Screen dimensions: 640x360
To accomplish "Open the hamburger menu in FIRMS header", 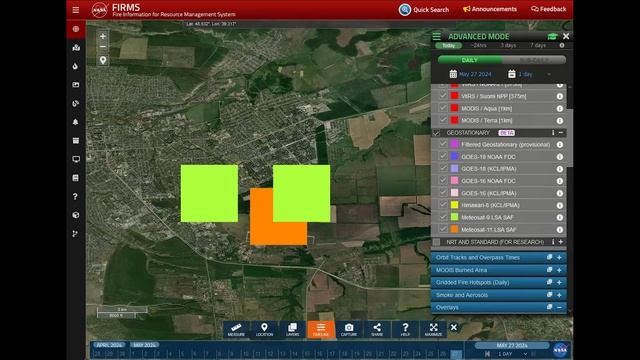I will tap(76, 9).
